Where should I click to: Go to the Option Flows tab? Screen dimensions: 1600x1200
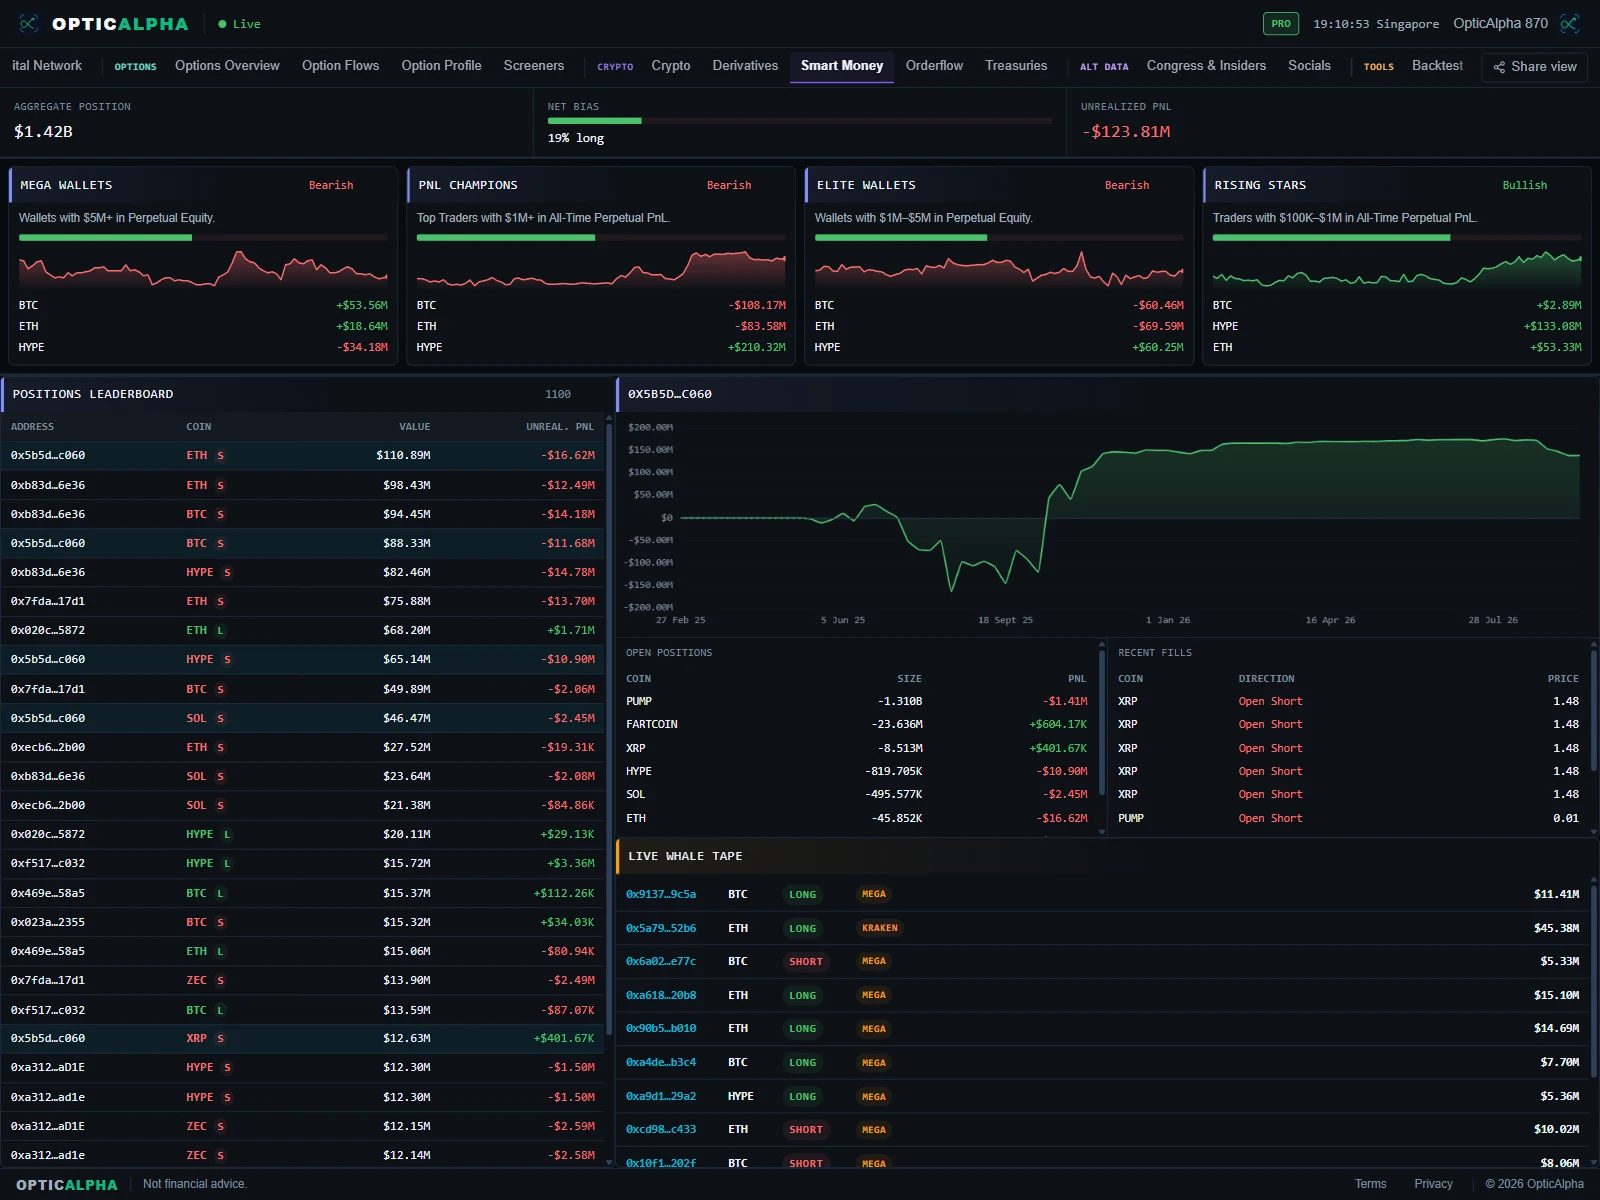340,66
